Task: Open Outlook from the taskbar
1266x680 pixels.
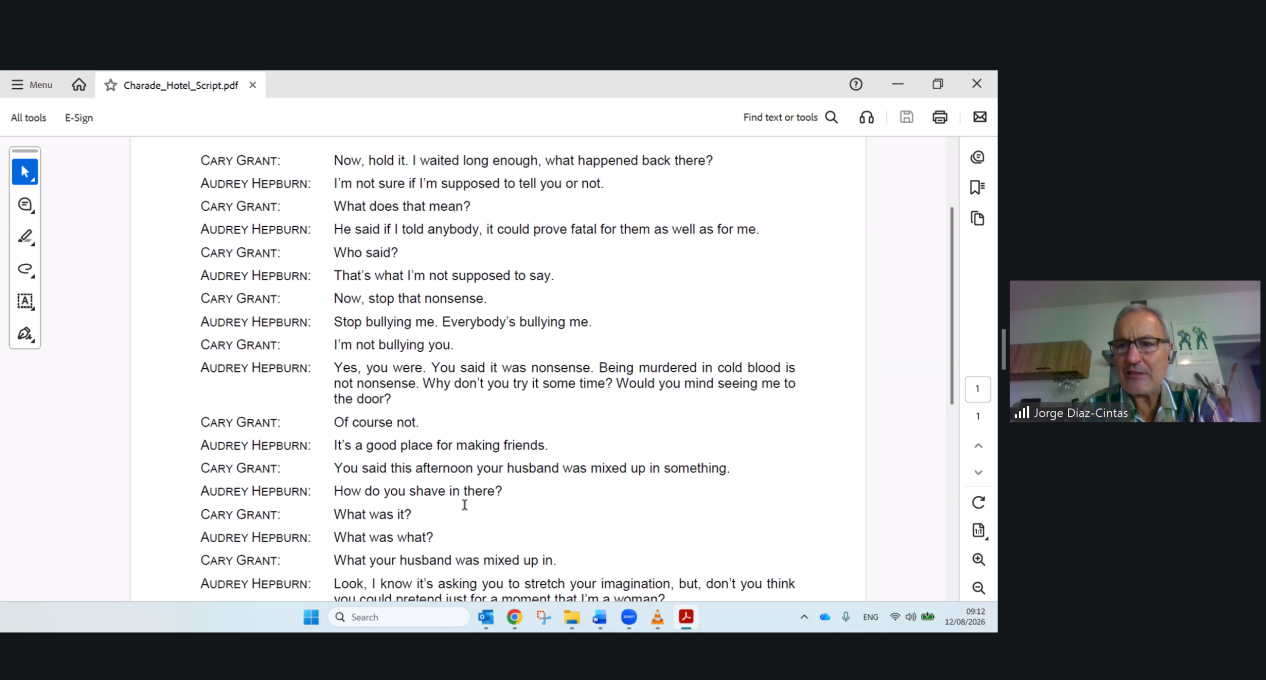Action: pyautogui.click(x=486, y=617)
